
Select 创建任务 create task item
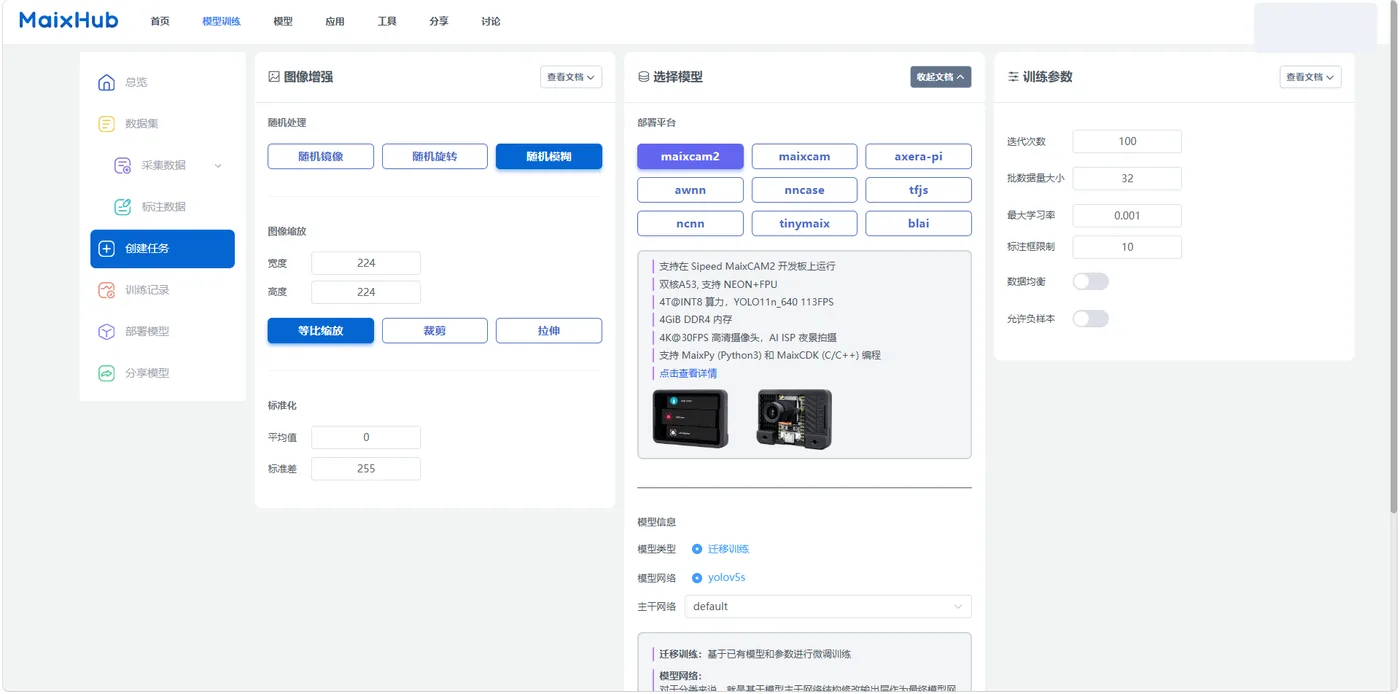[x=162, y=249]
